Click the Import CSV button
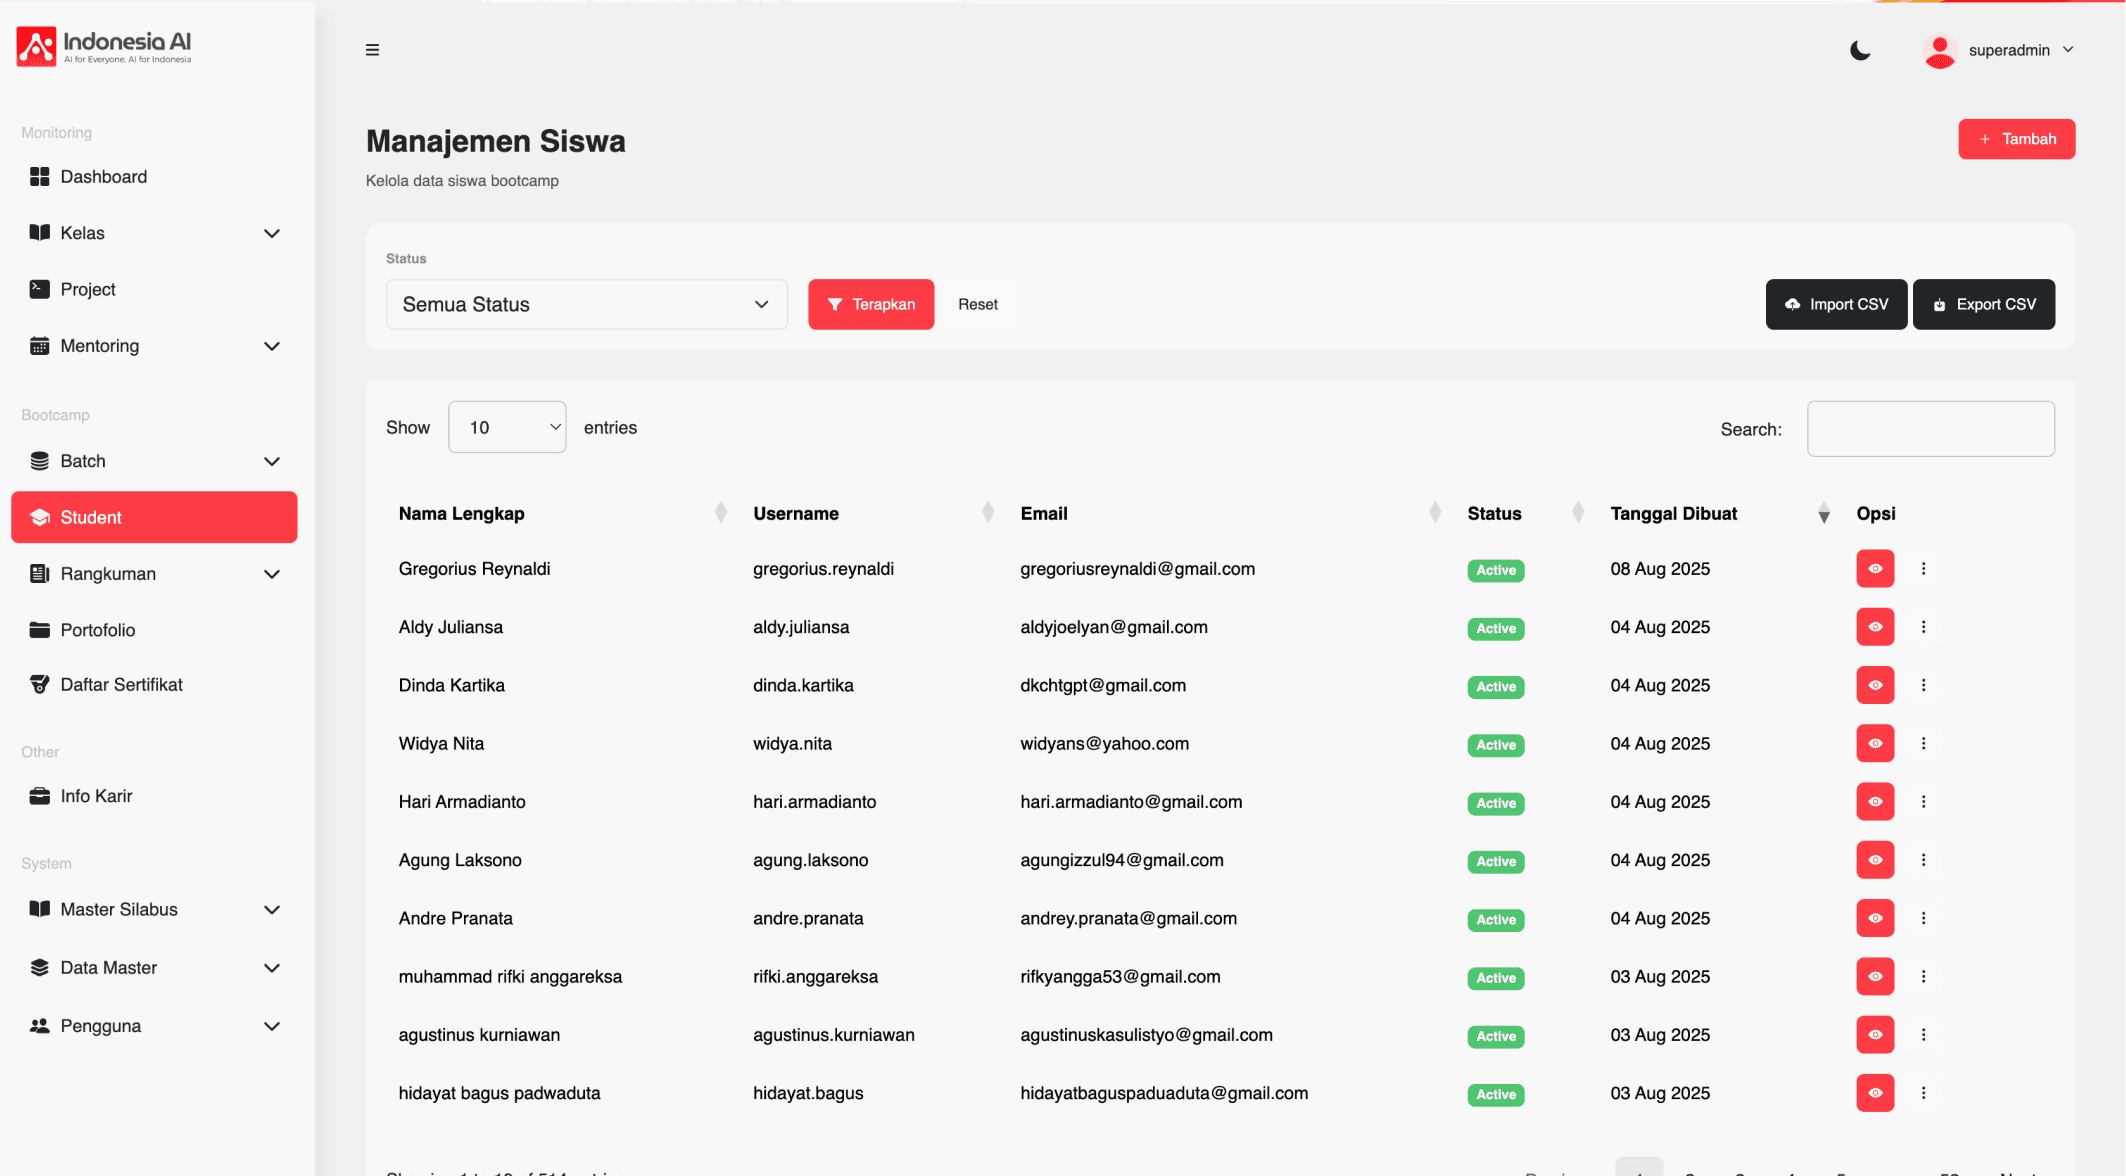 pos(1836,304)
